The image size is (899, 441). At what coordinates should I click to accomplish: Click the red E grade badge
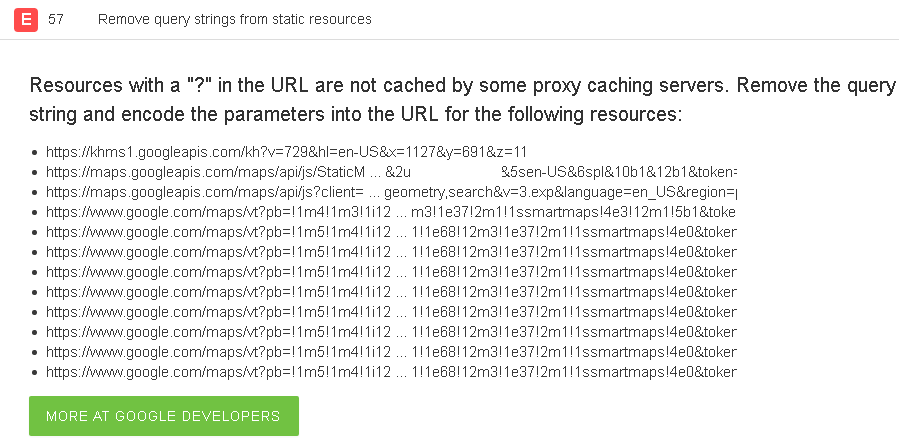point(26,20)
